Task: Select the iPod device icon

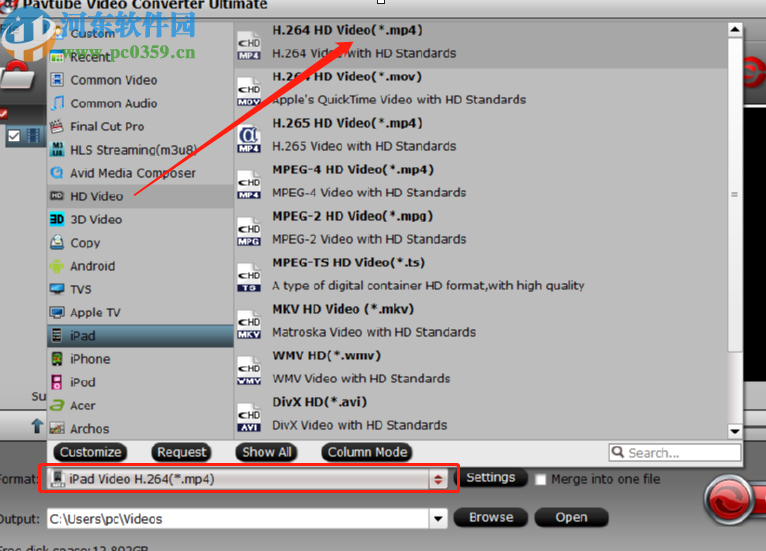Action: [57, 382]
